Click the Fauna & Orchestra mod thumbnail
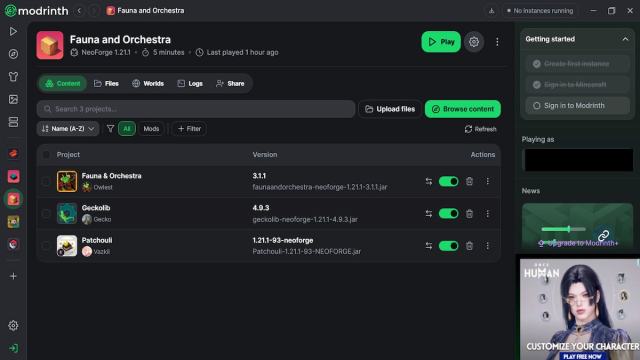Viewport: 640px width, 360px height. coord(67,181)
